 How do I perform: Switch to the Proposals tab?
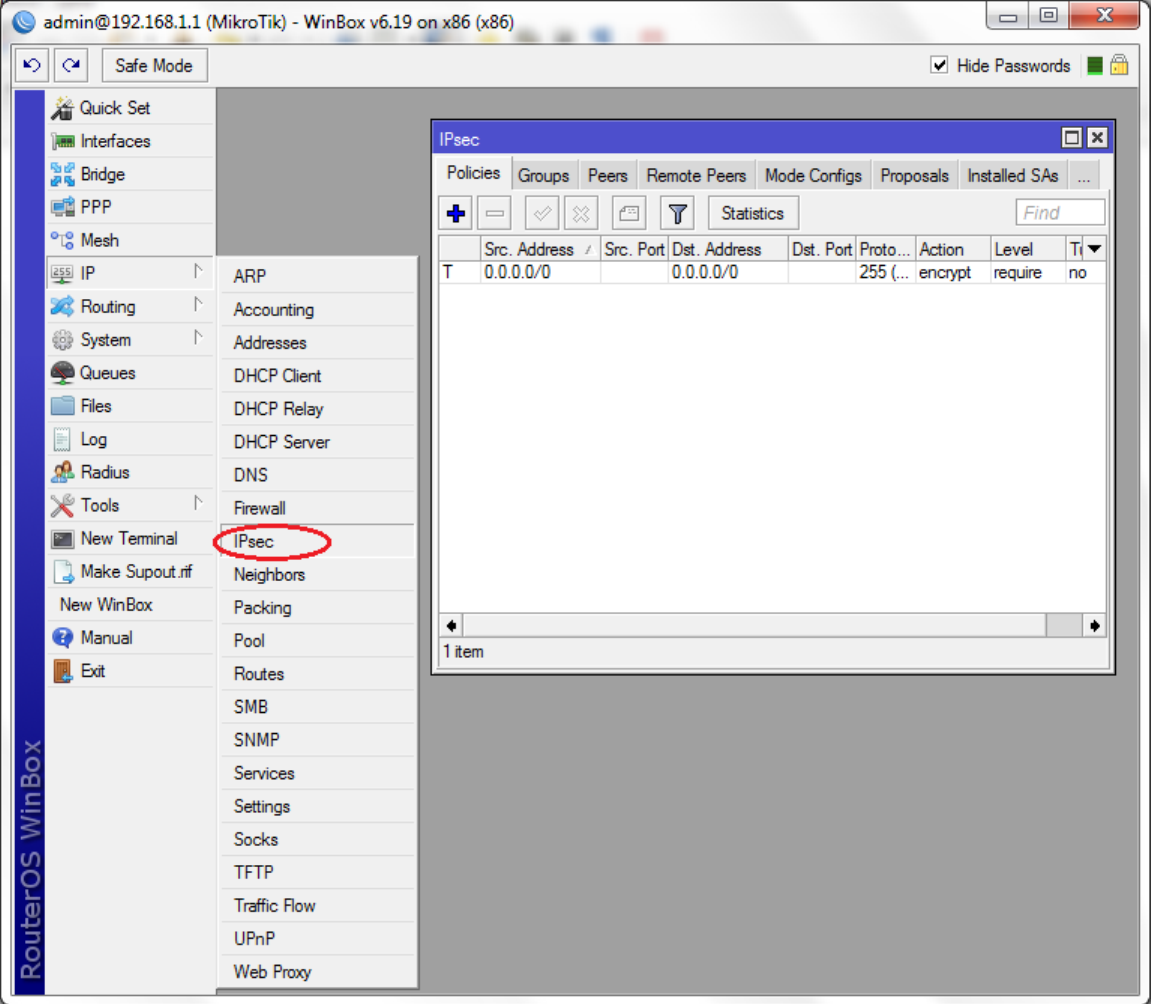click(915, 176)
